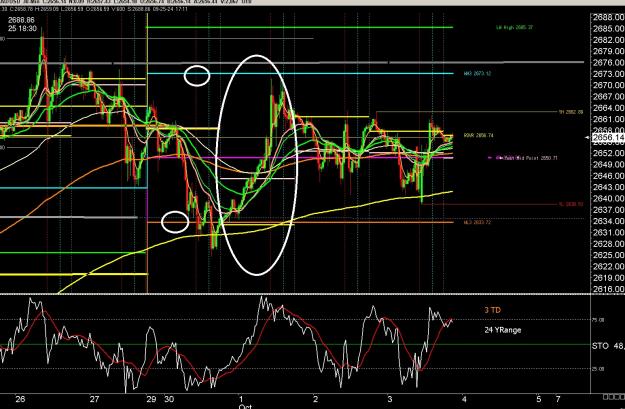
Task: Click the 2622.00 price axis label
Action: (609, 266)
